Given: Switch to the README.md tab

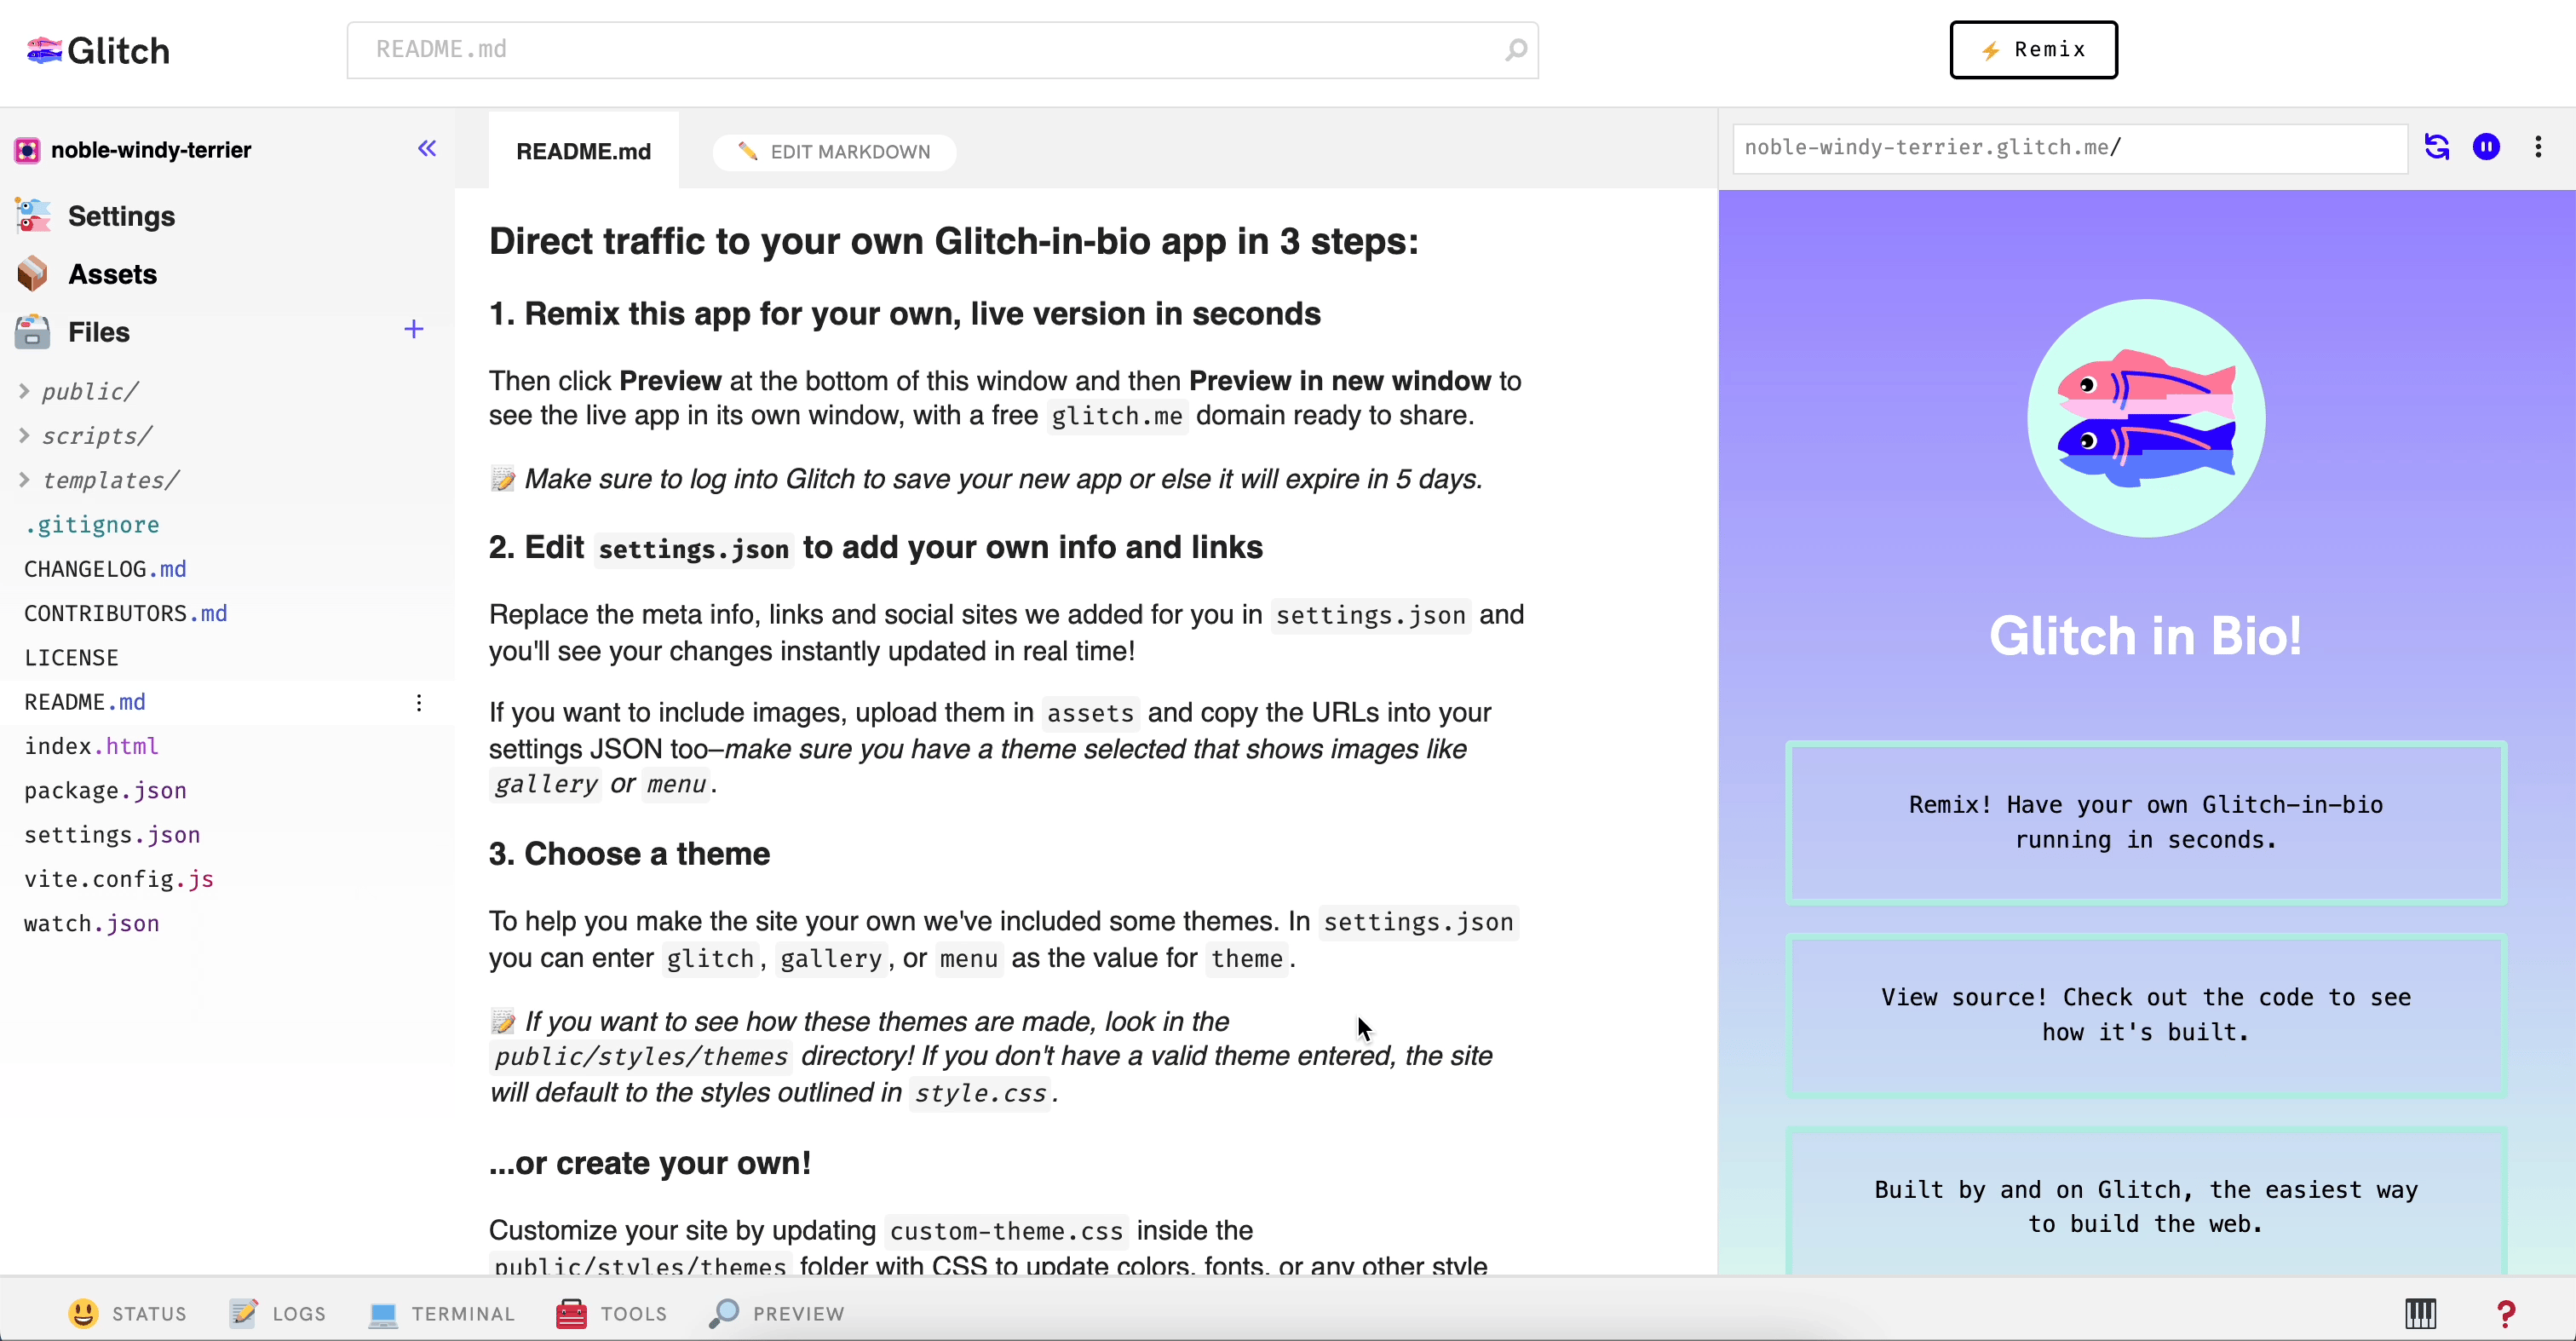Looking at the screenshot, I should coord(584,151).
